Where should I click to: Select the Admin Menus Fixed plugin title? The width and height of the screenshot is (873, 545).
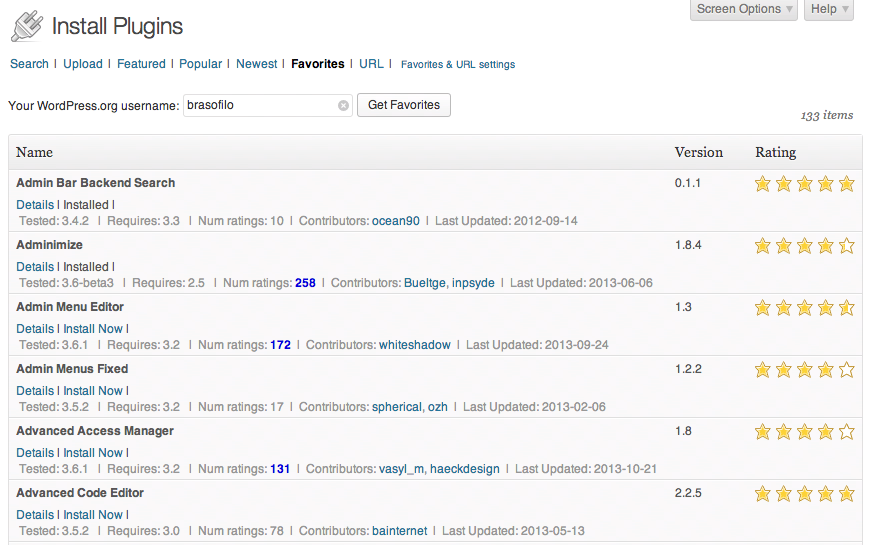[x=72, y=369]
